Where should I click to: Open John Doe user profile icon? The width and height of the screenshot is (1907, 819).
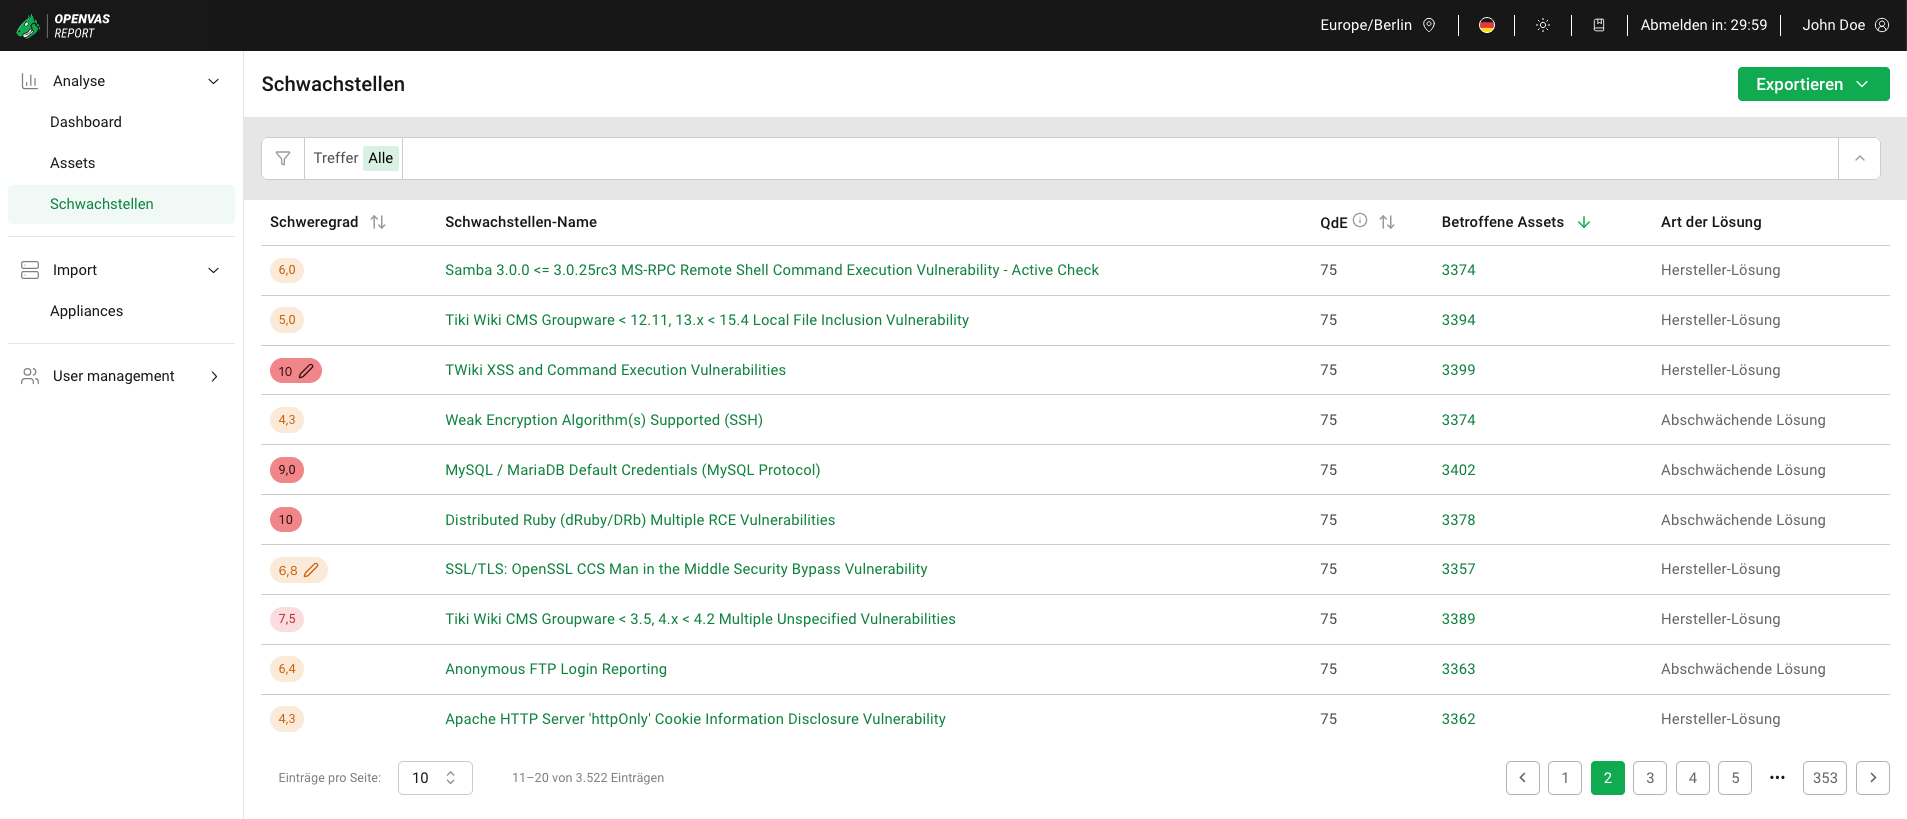[1882, 25]
